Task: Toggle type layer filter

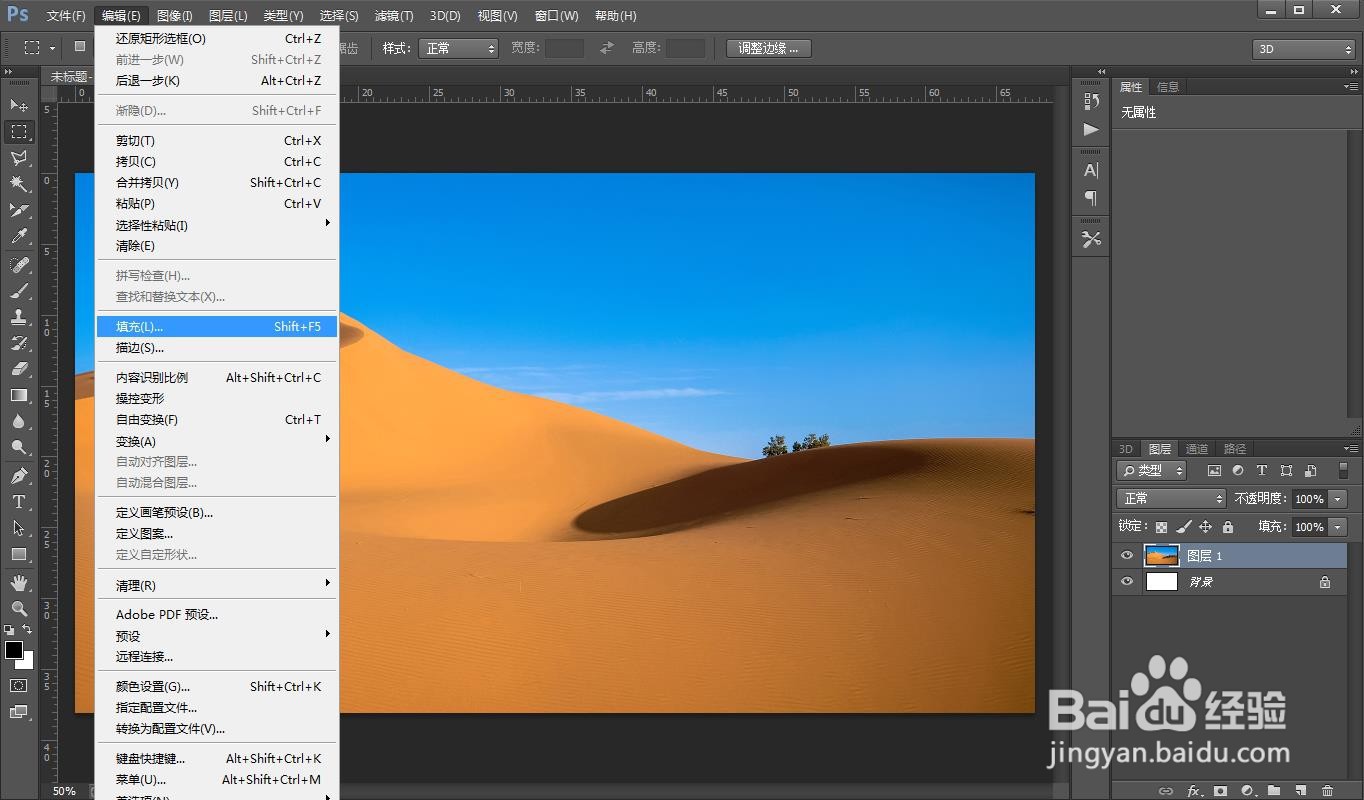Action: tap(1262, 470)
